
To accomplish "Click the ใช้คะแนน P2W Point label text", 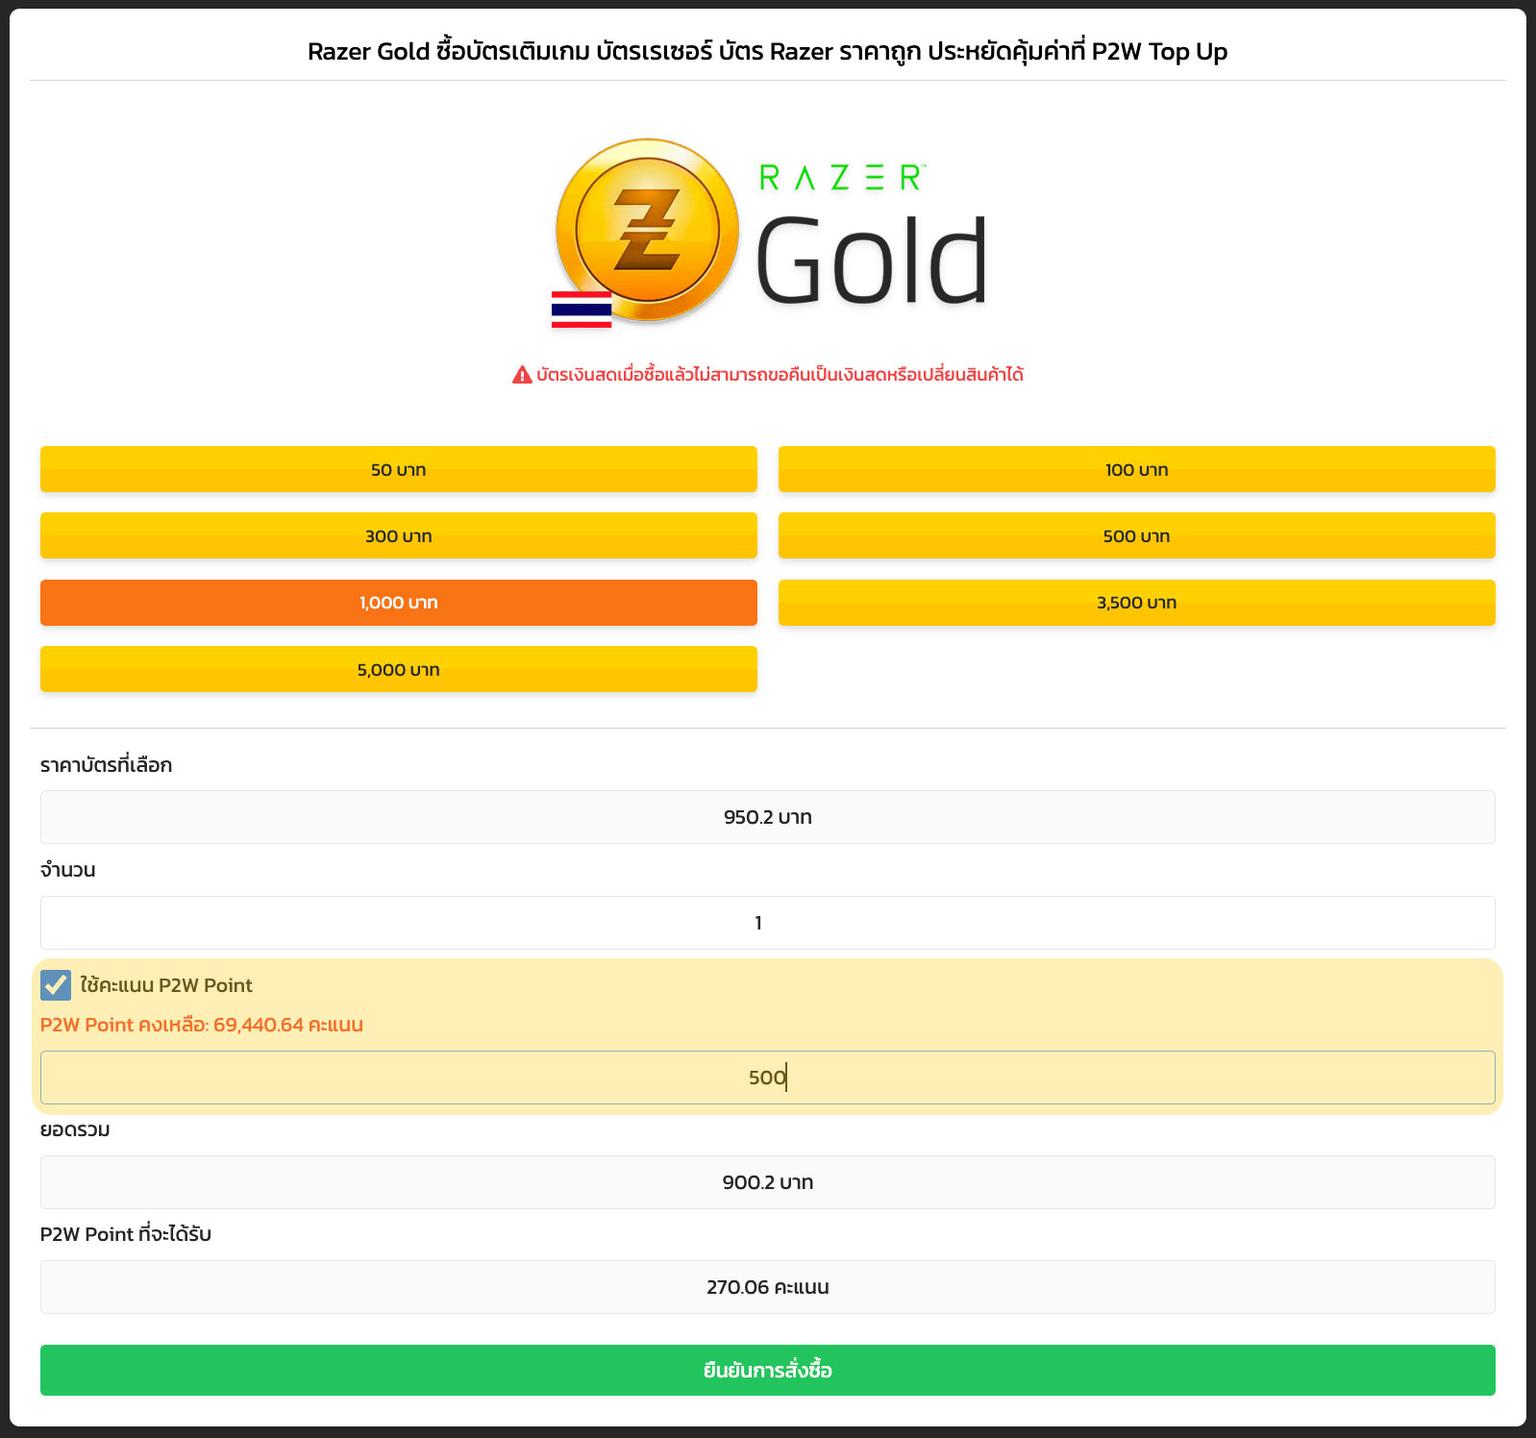I will 167,985.
